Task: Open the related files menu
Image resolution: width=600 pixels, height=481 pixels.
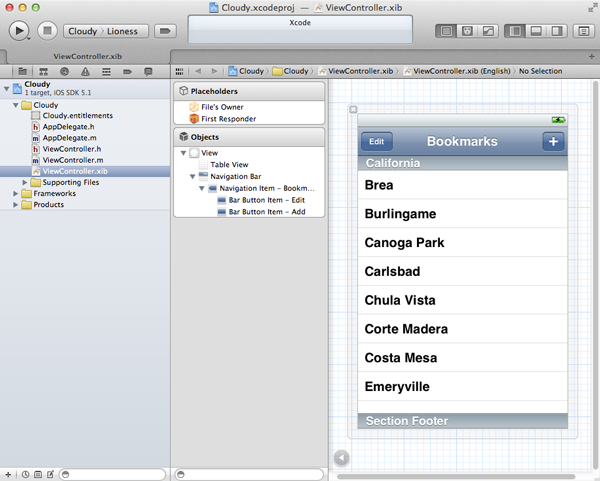Action: point(179,71)
